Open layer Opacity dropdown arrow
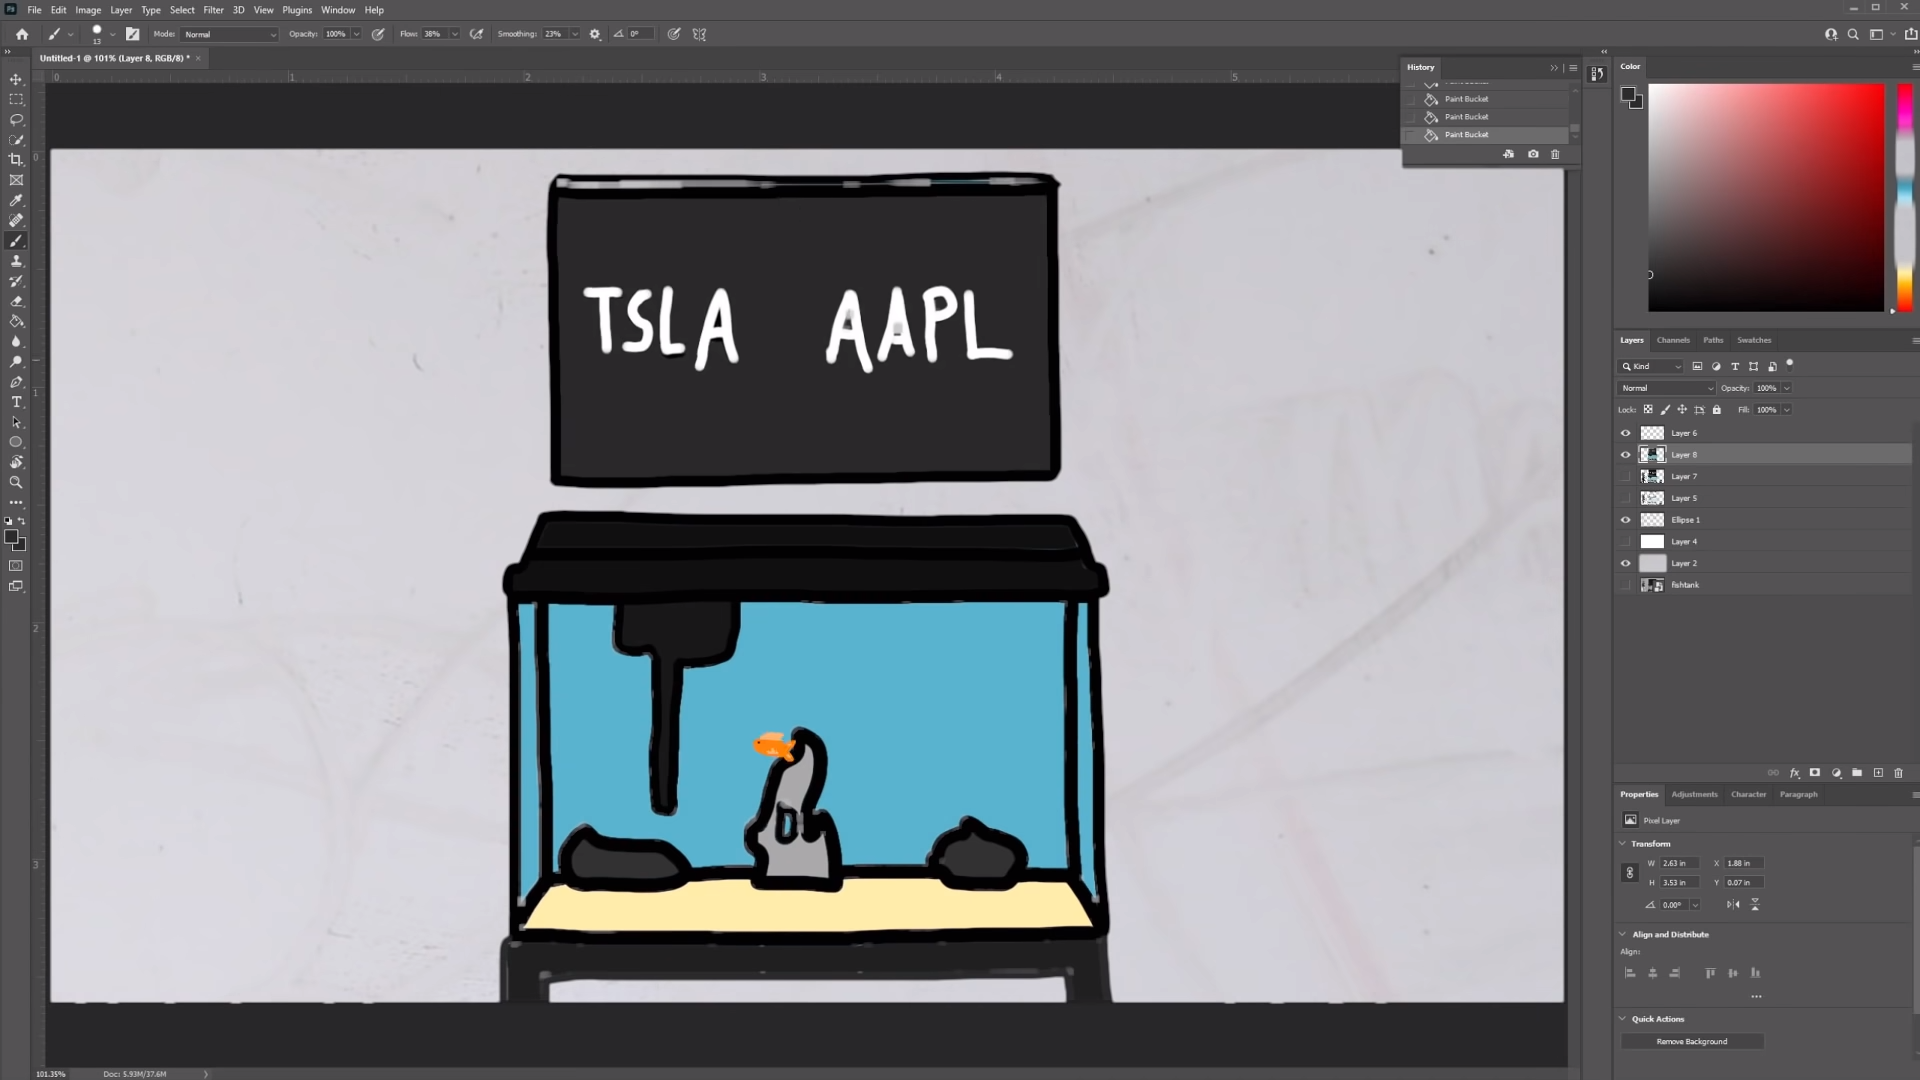The width and height of the screenshot is (1920, 1080). pos(1787,388)
